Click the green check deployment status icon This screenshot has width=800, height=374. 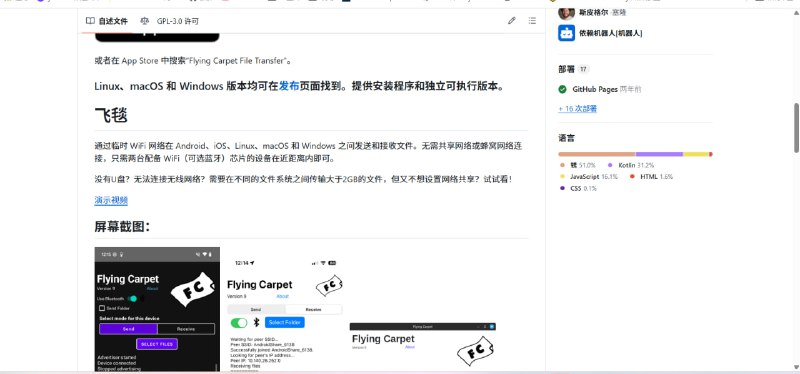tap(562, 89)
